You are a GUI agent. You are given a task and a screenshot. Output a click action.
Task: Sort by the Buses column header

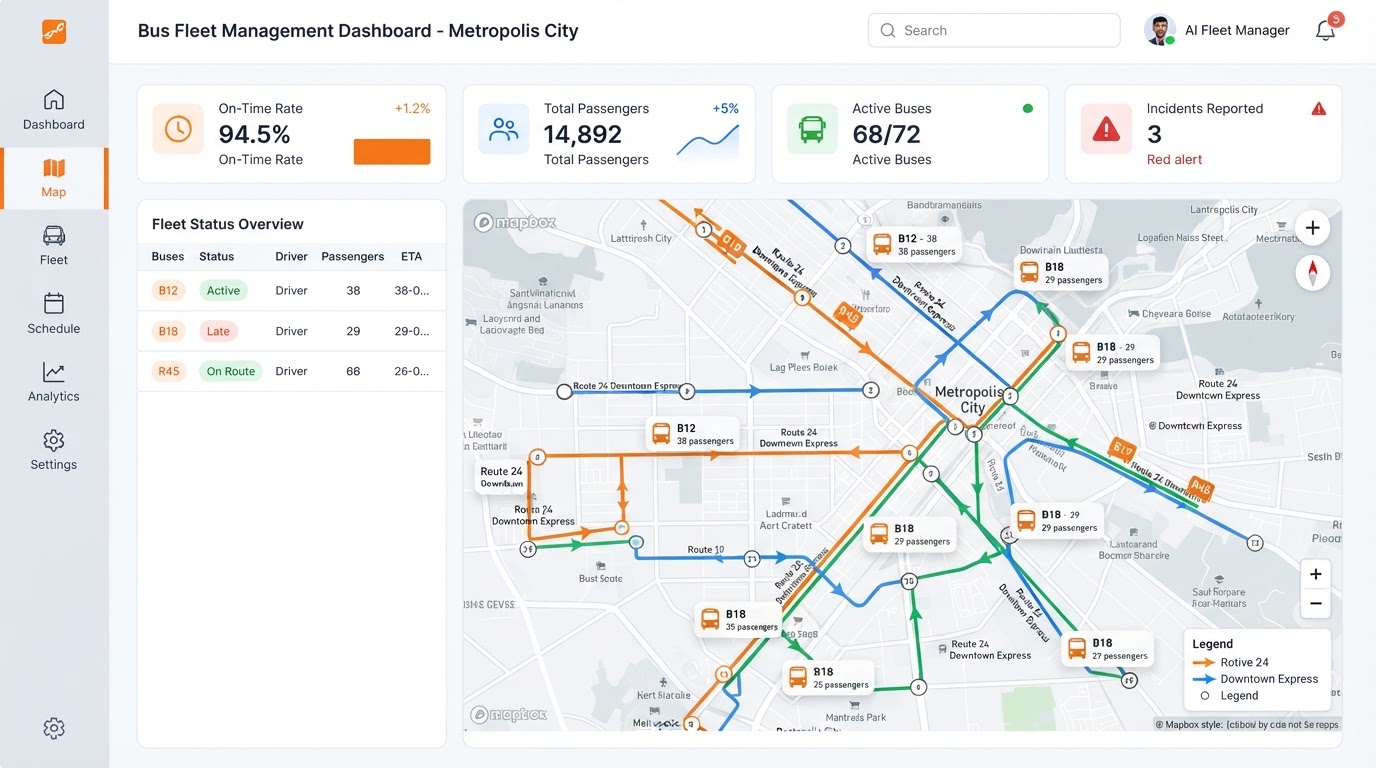[168, 256]
